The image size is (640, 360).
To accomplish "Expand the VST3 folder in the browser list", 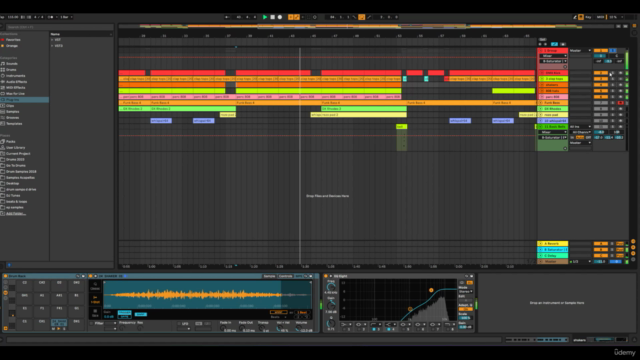I will [52, 46].
